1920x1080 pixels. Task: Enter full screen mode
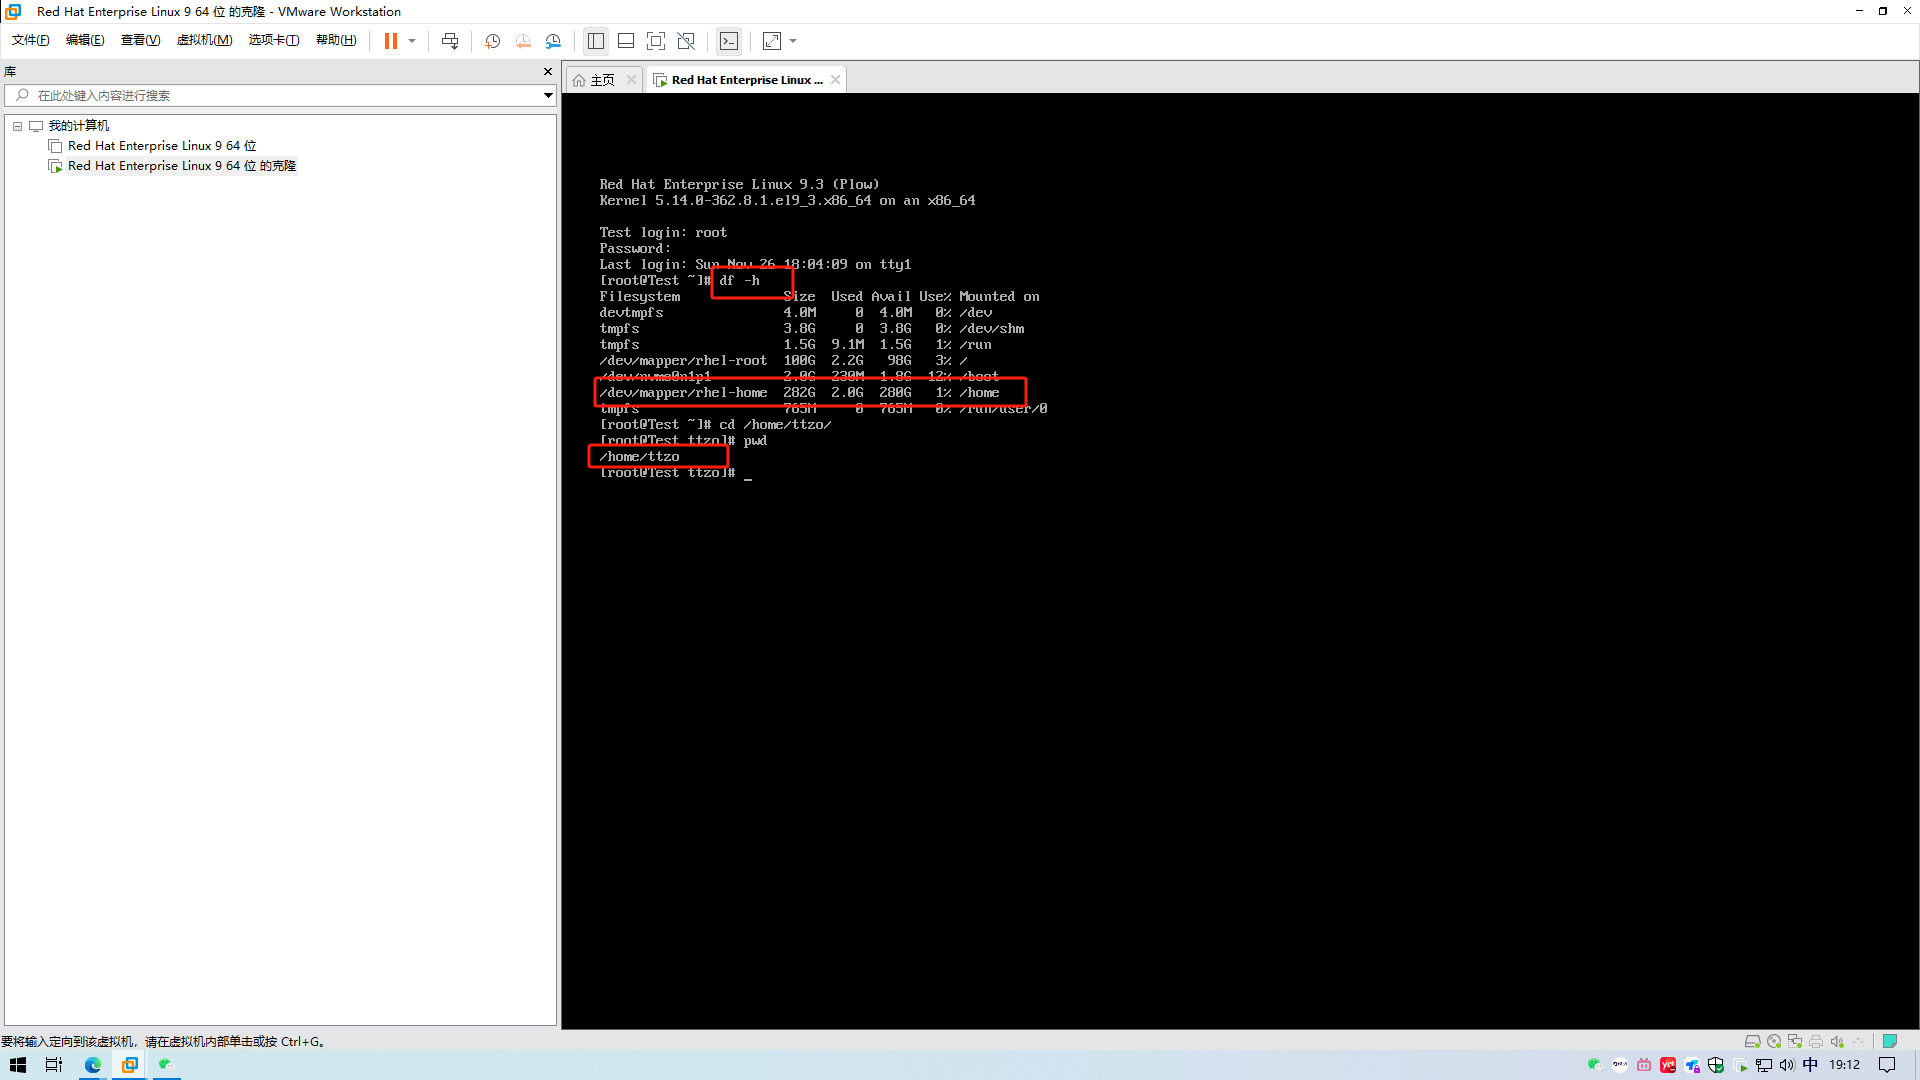pyautogui.click(x=656, y=41)
